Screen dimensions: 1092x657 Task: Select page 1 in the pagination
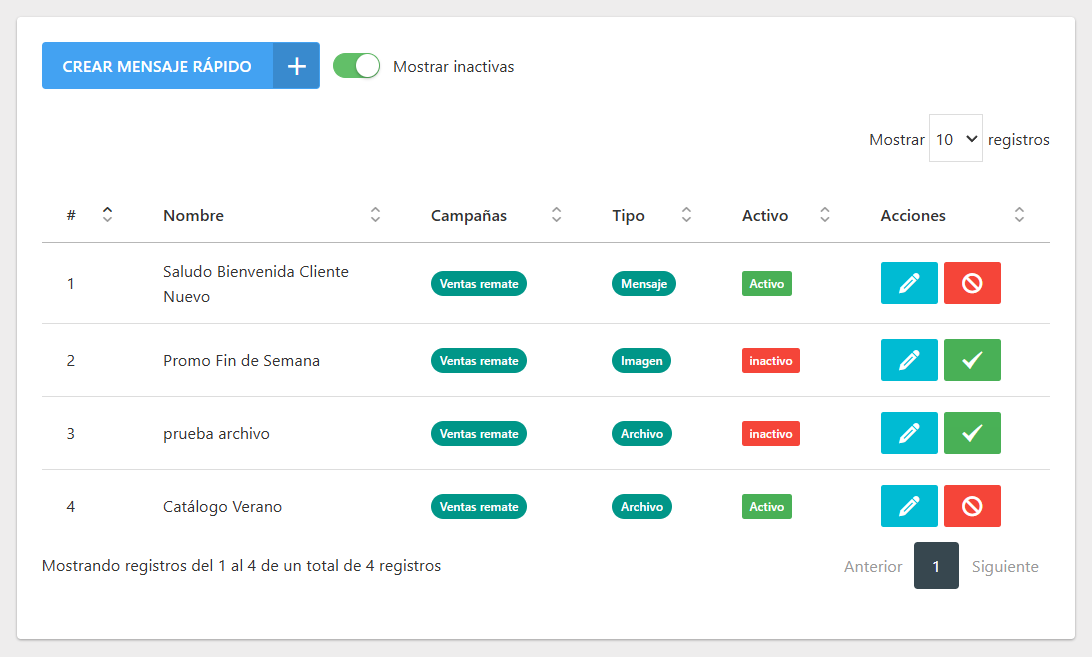[x=936, y=566]
